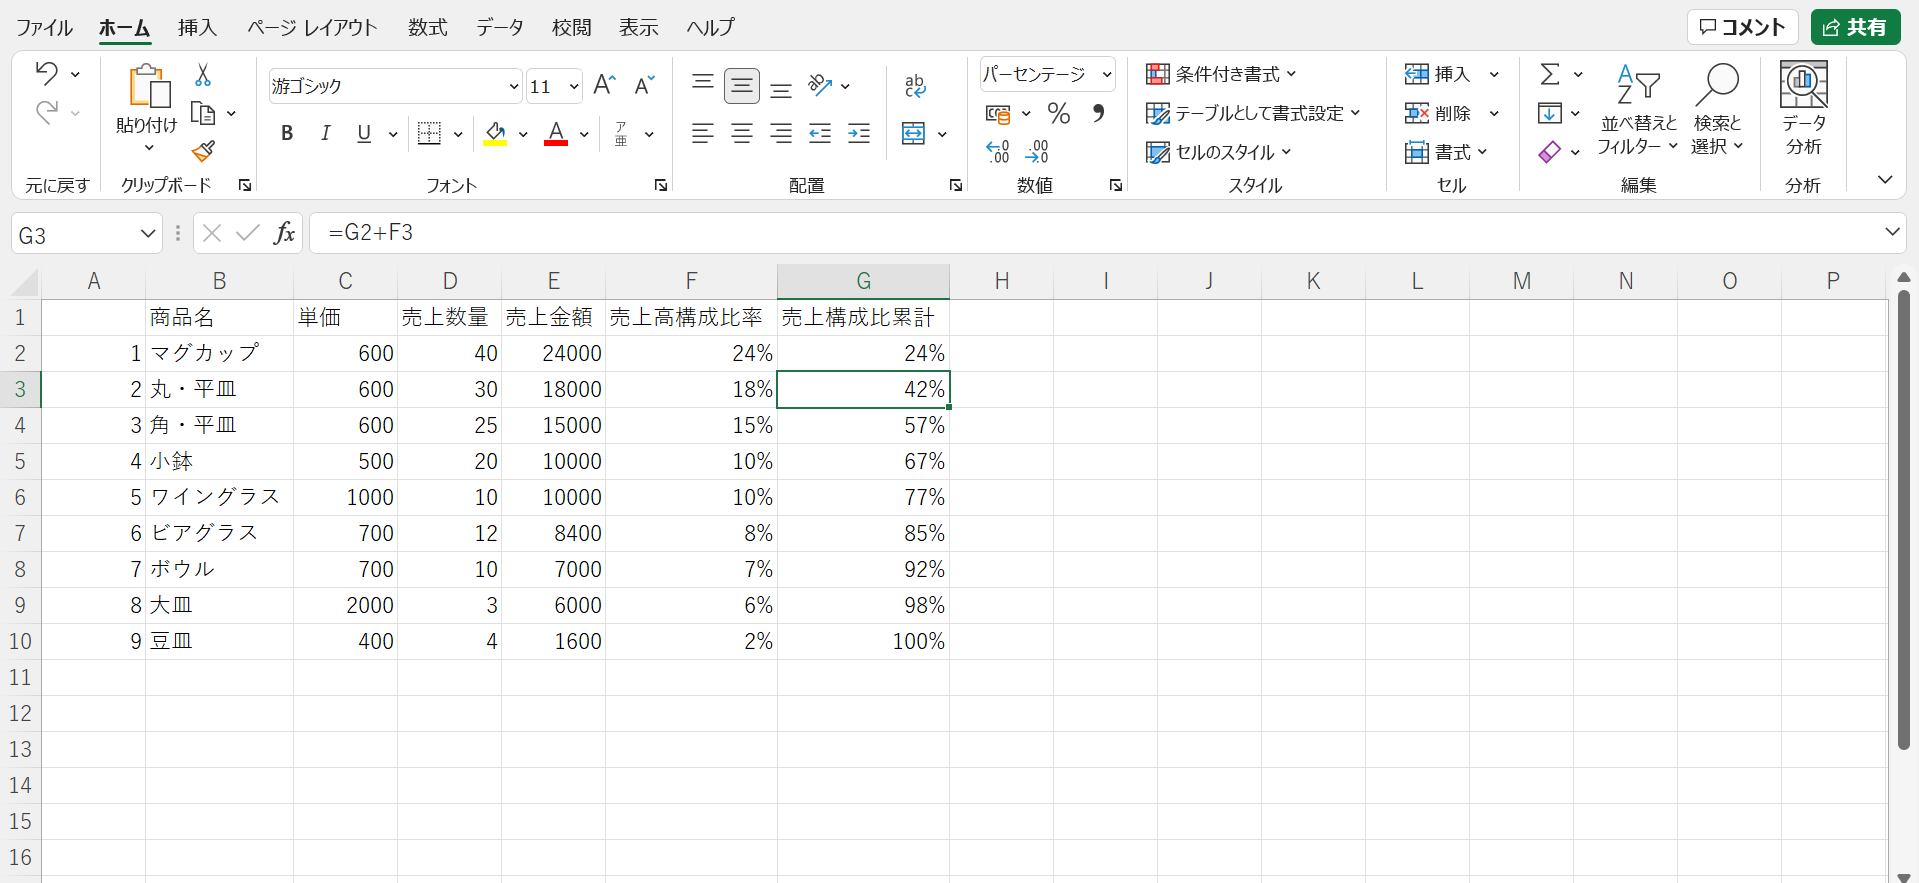Click the insert function fx icon
Viewport: 1919px width, 883px height.
[x=285, y=233]
